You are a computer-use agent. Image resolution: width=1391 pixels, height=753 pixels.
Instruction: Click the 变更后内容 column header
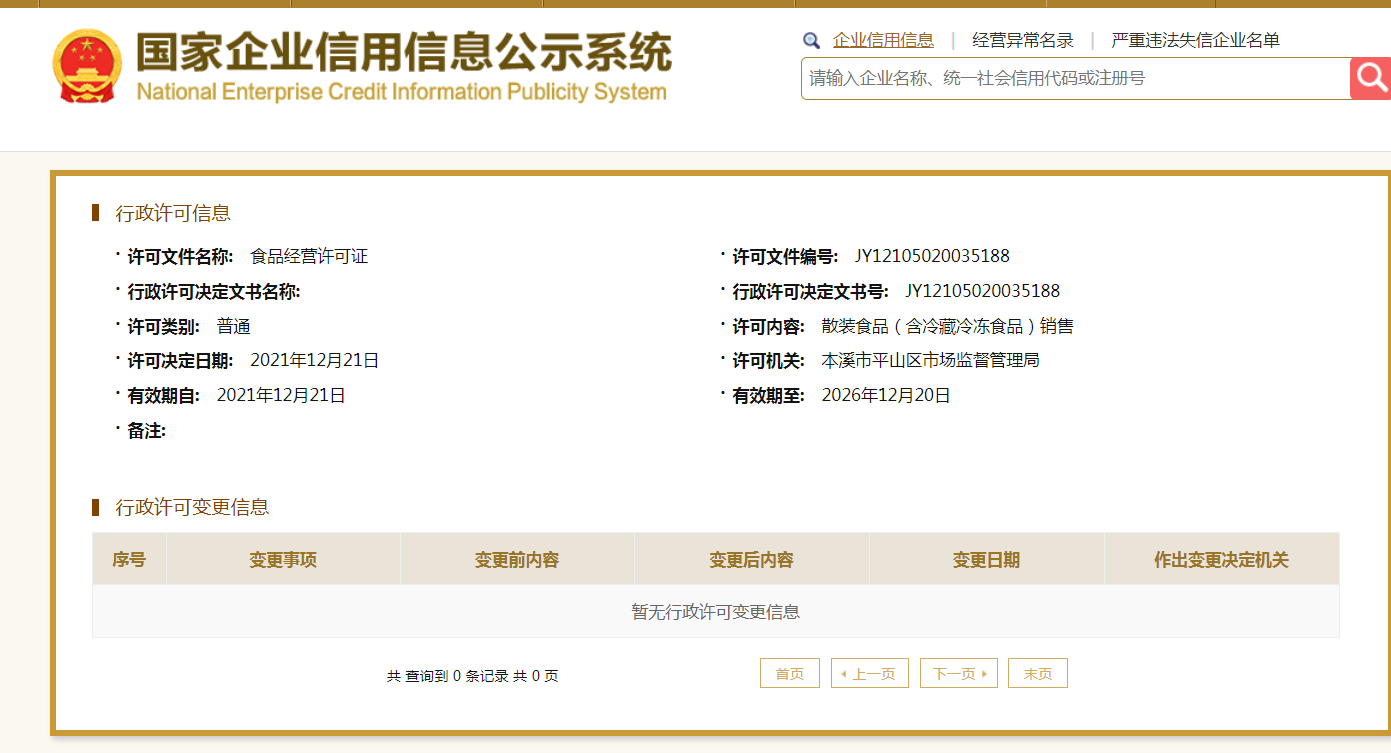click(752, 559)
